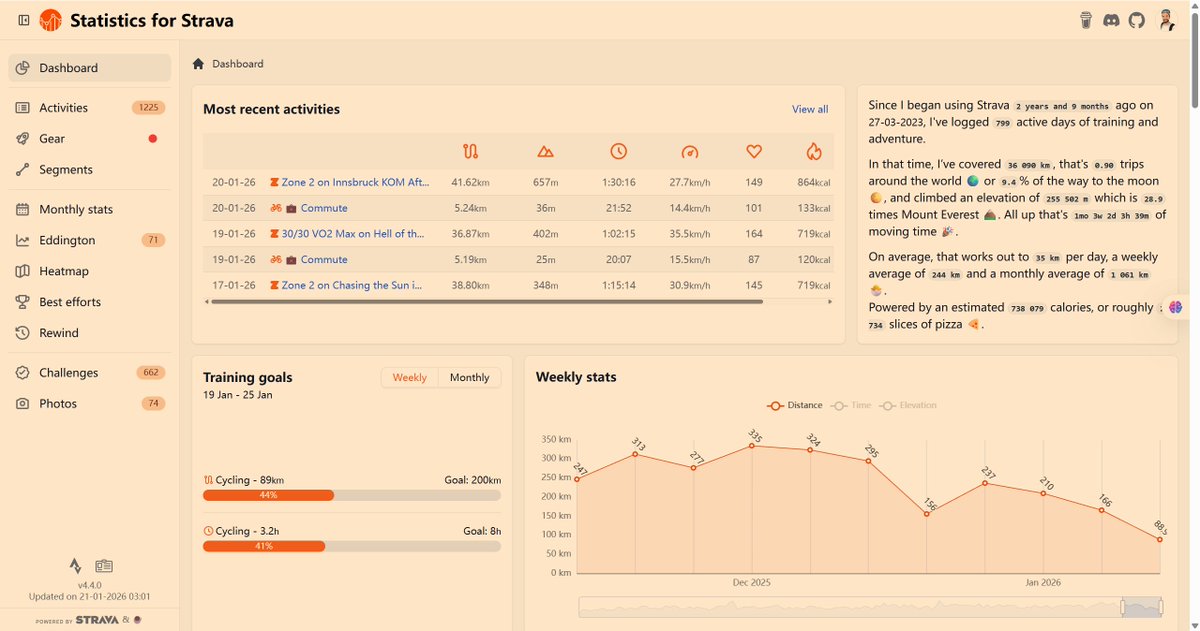Click the distance column header icon
The height and width of the screenshot is (631, 1200).
(471, 152)
